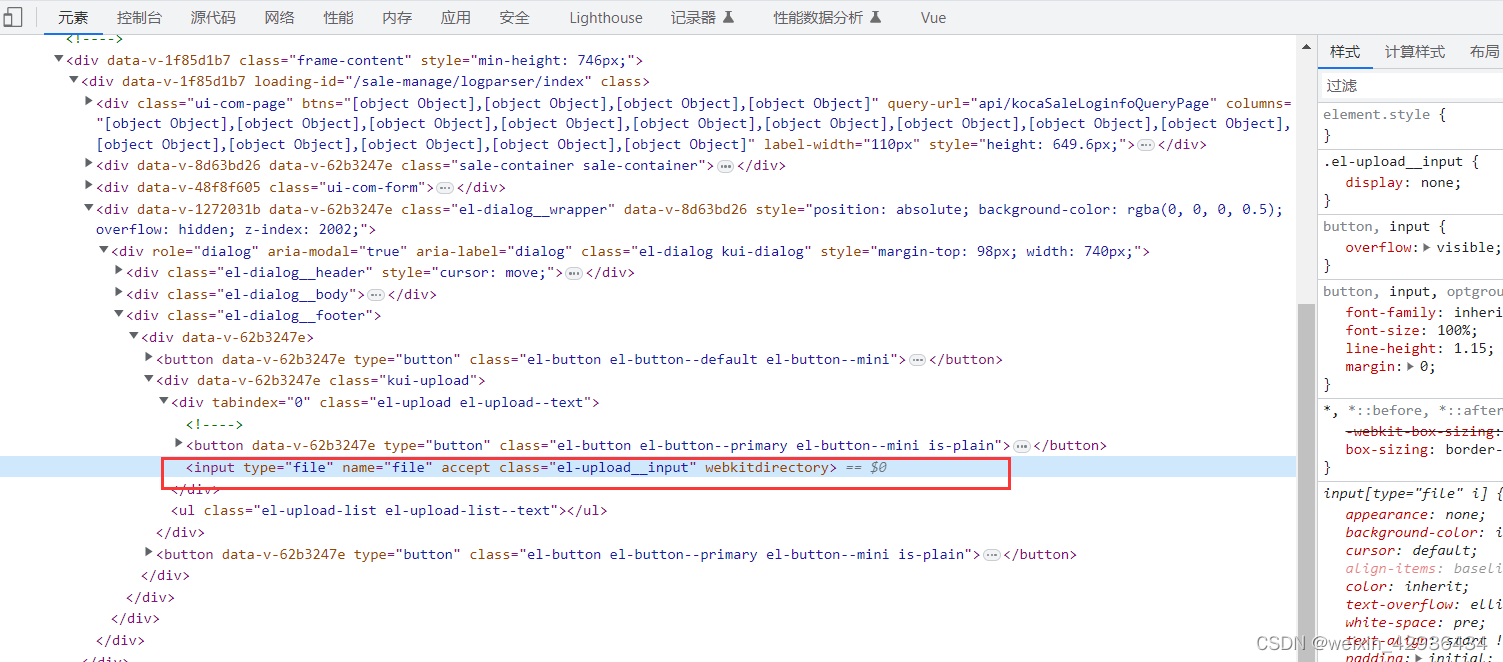Viewport: 1503px width, 662px height.
Task: Collapse the frame-content div node
Action: click(x=58, y=60)
